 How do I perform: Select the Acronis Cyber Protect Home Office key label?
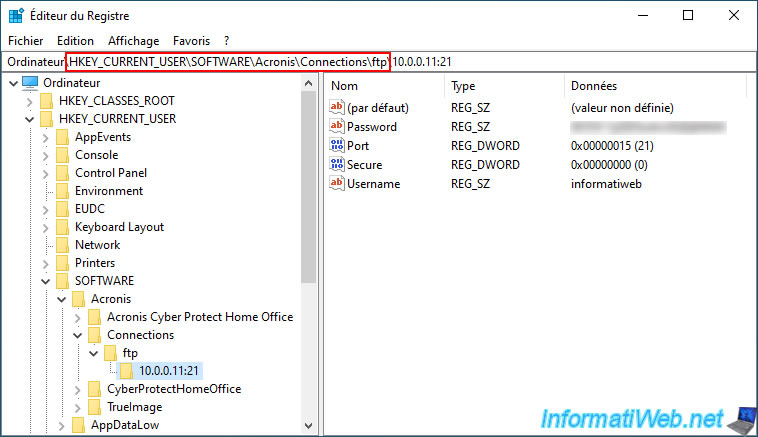point(200,317)
